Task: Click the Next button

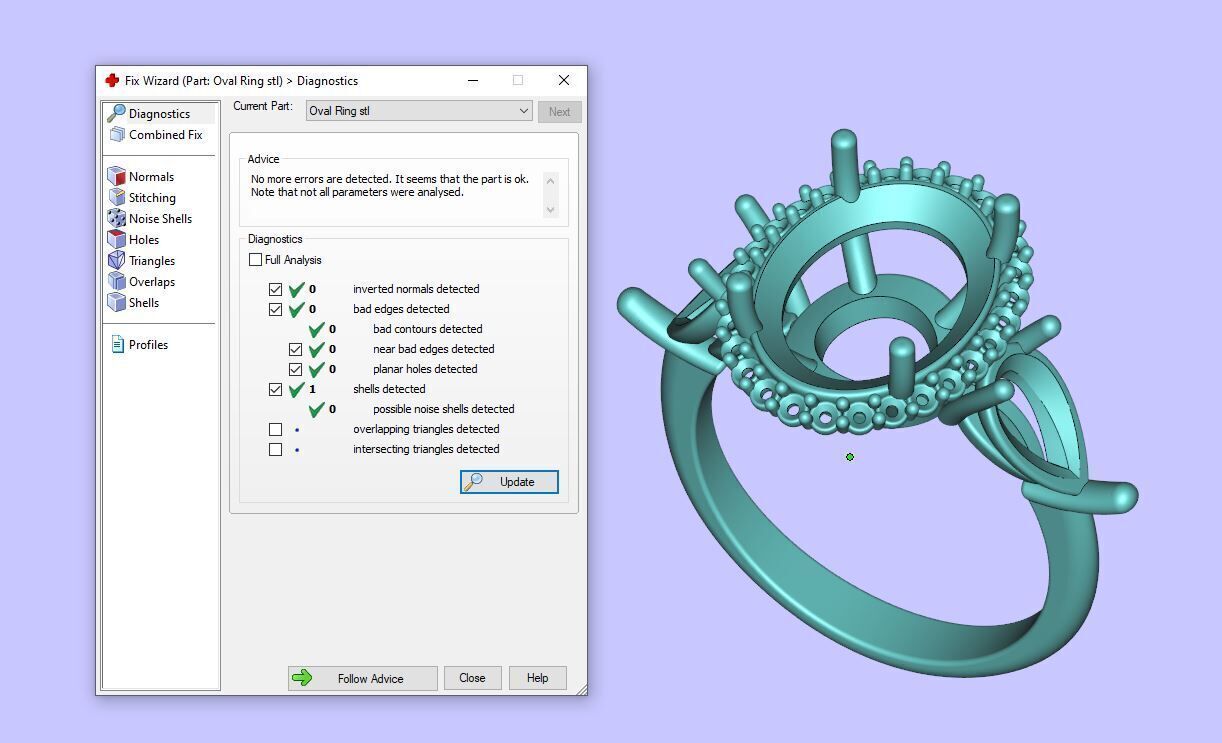Action: [559, 112]
